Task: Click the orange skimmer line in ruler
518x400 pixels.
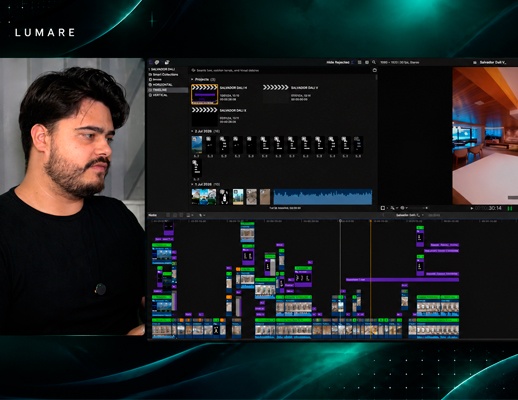Action: pyautogui.click(x=371, y=221)
